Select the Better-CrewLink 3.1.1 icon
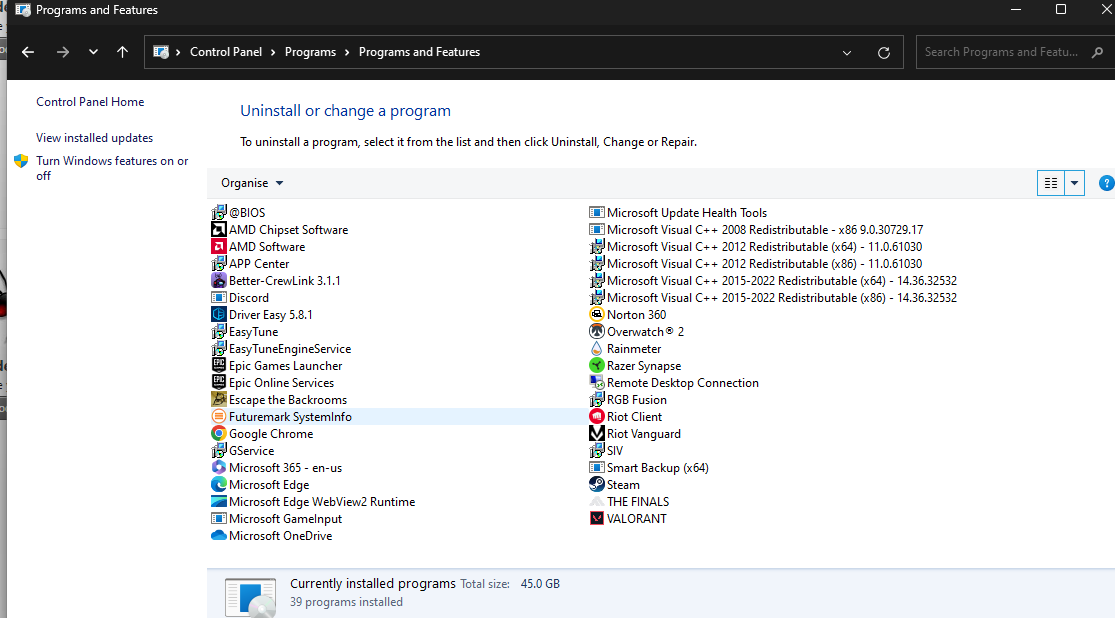The image size is (1115, 618). click(219, 281)
